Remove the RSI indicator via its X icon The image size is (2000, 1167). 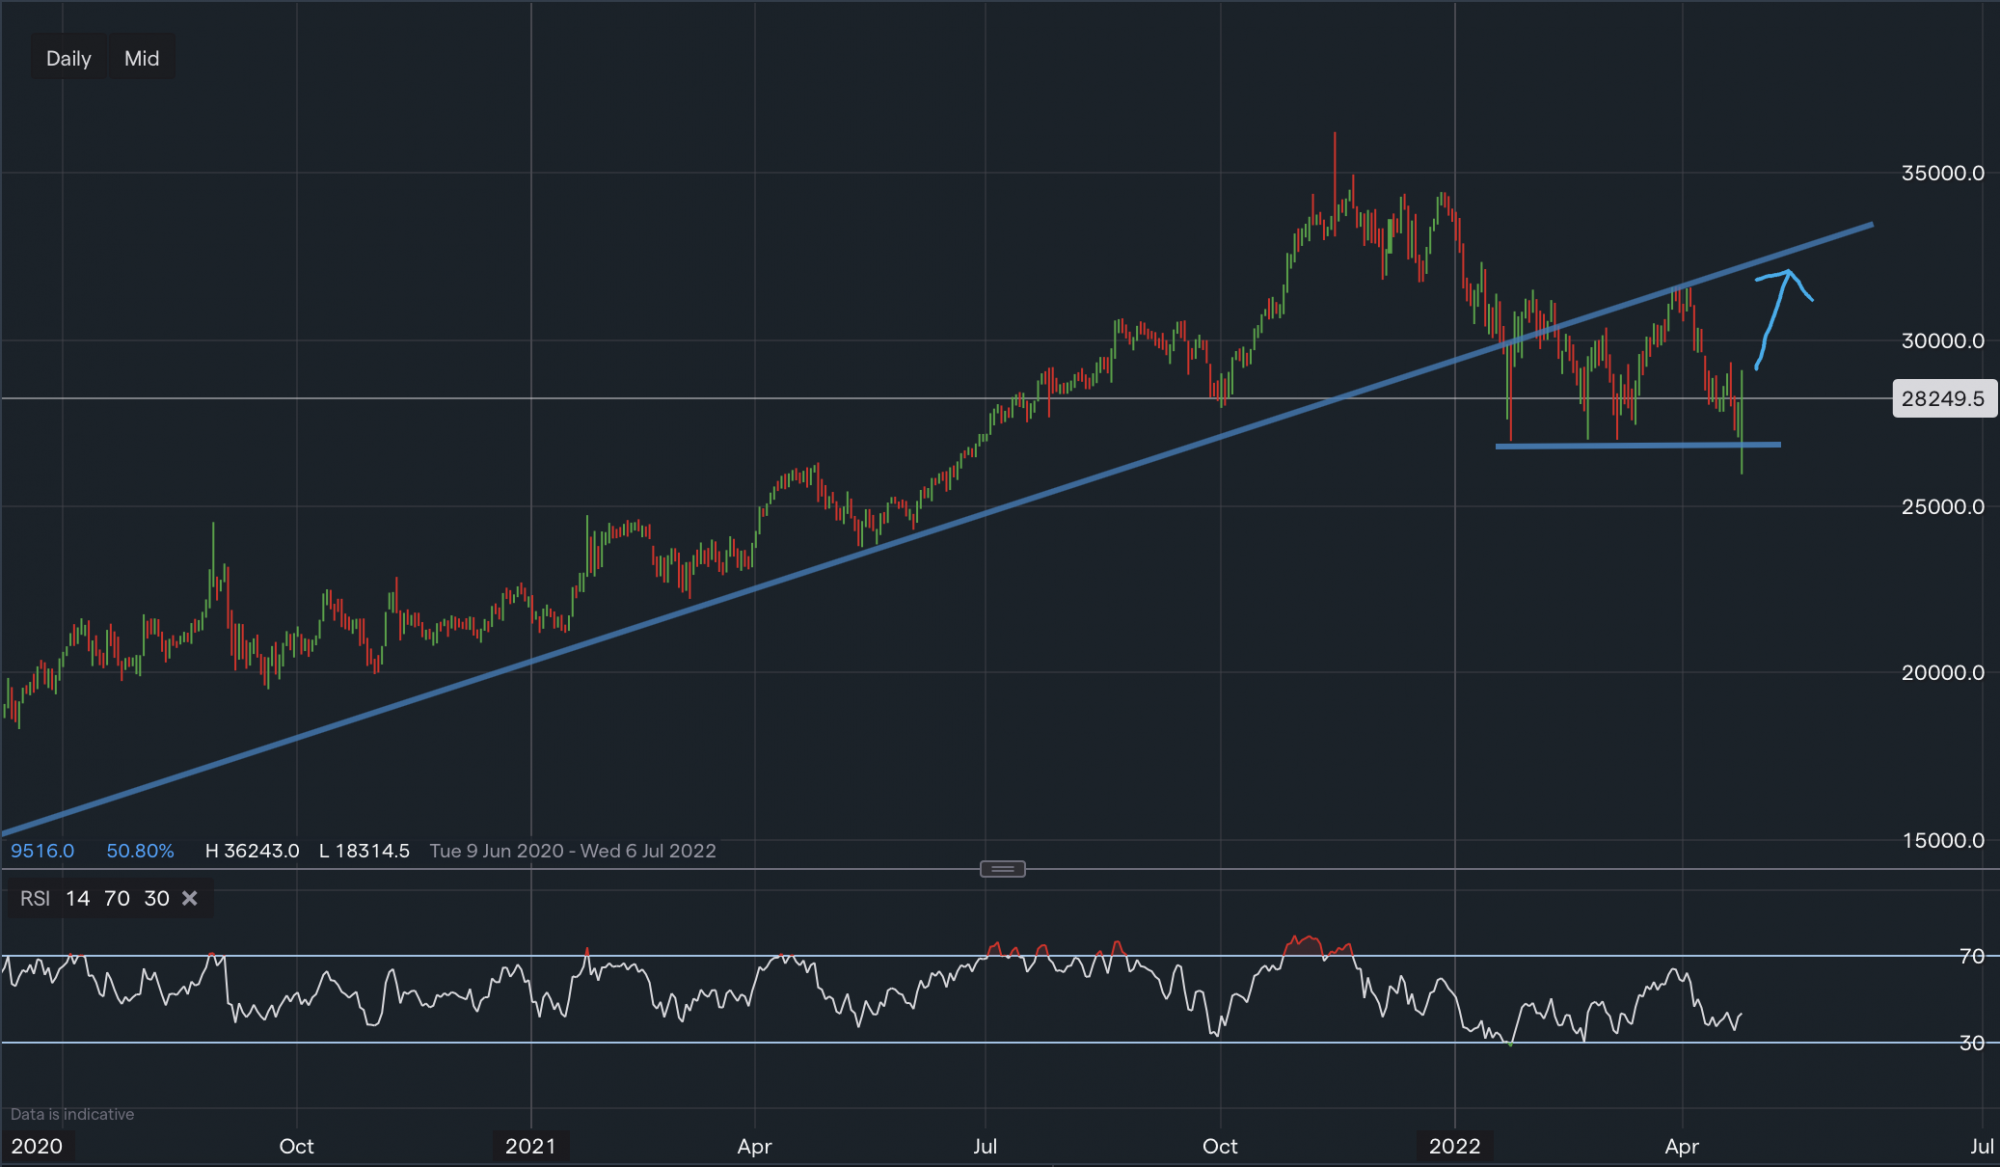(189, 898)
